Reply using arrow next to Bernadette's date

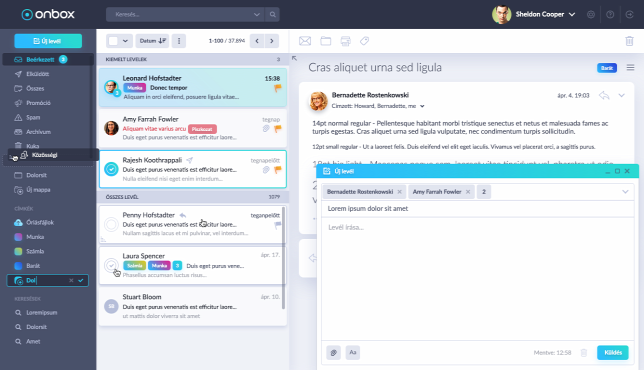(x=604, y=96)
